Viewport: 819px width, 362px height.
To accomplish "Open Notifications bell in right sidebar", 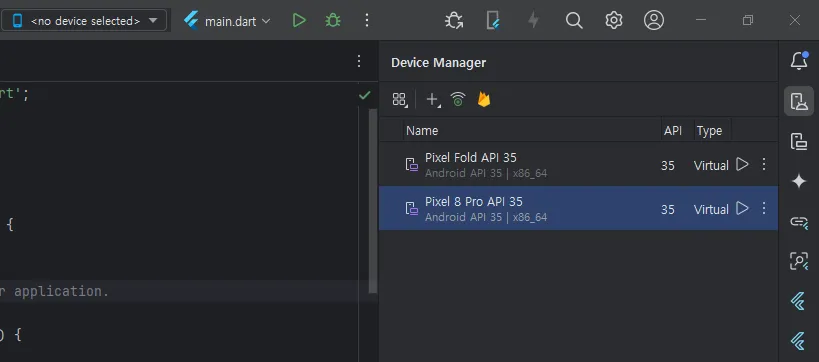I will 799,61.
